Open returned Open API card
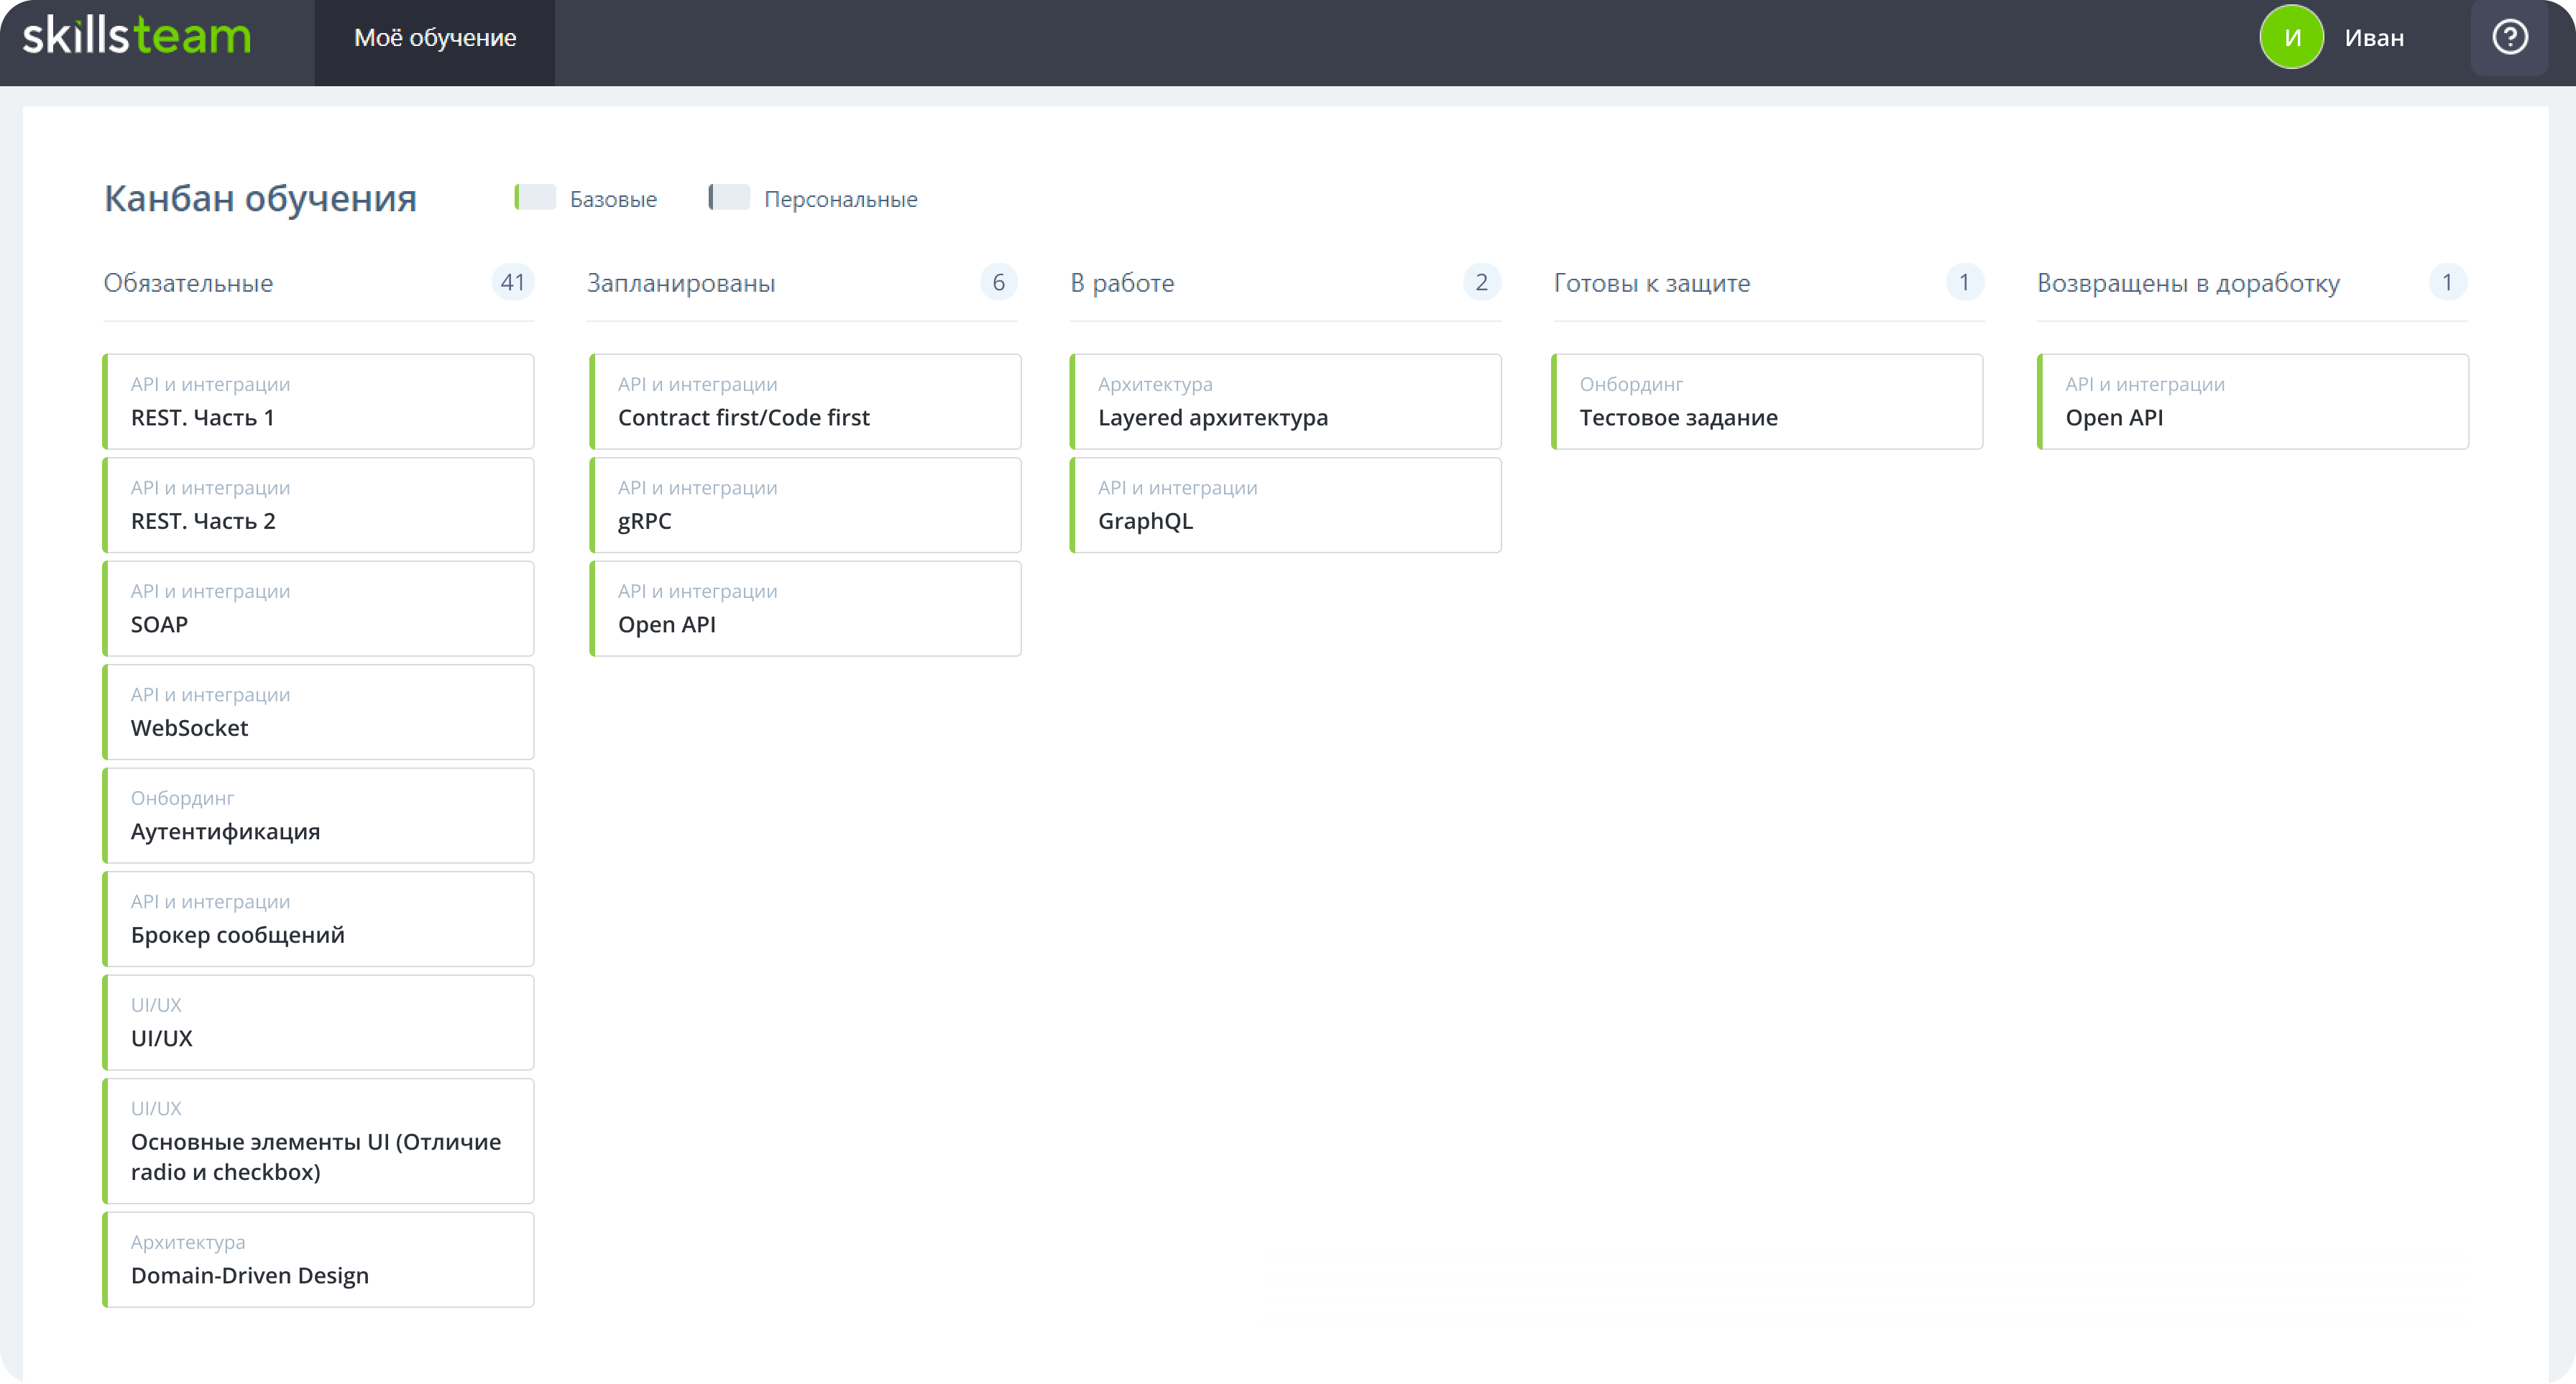Image resolution: width=2576 pixels, height=1384 pixels. point(2253,402)
